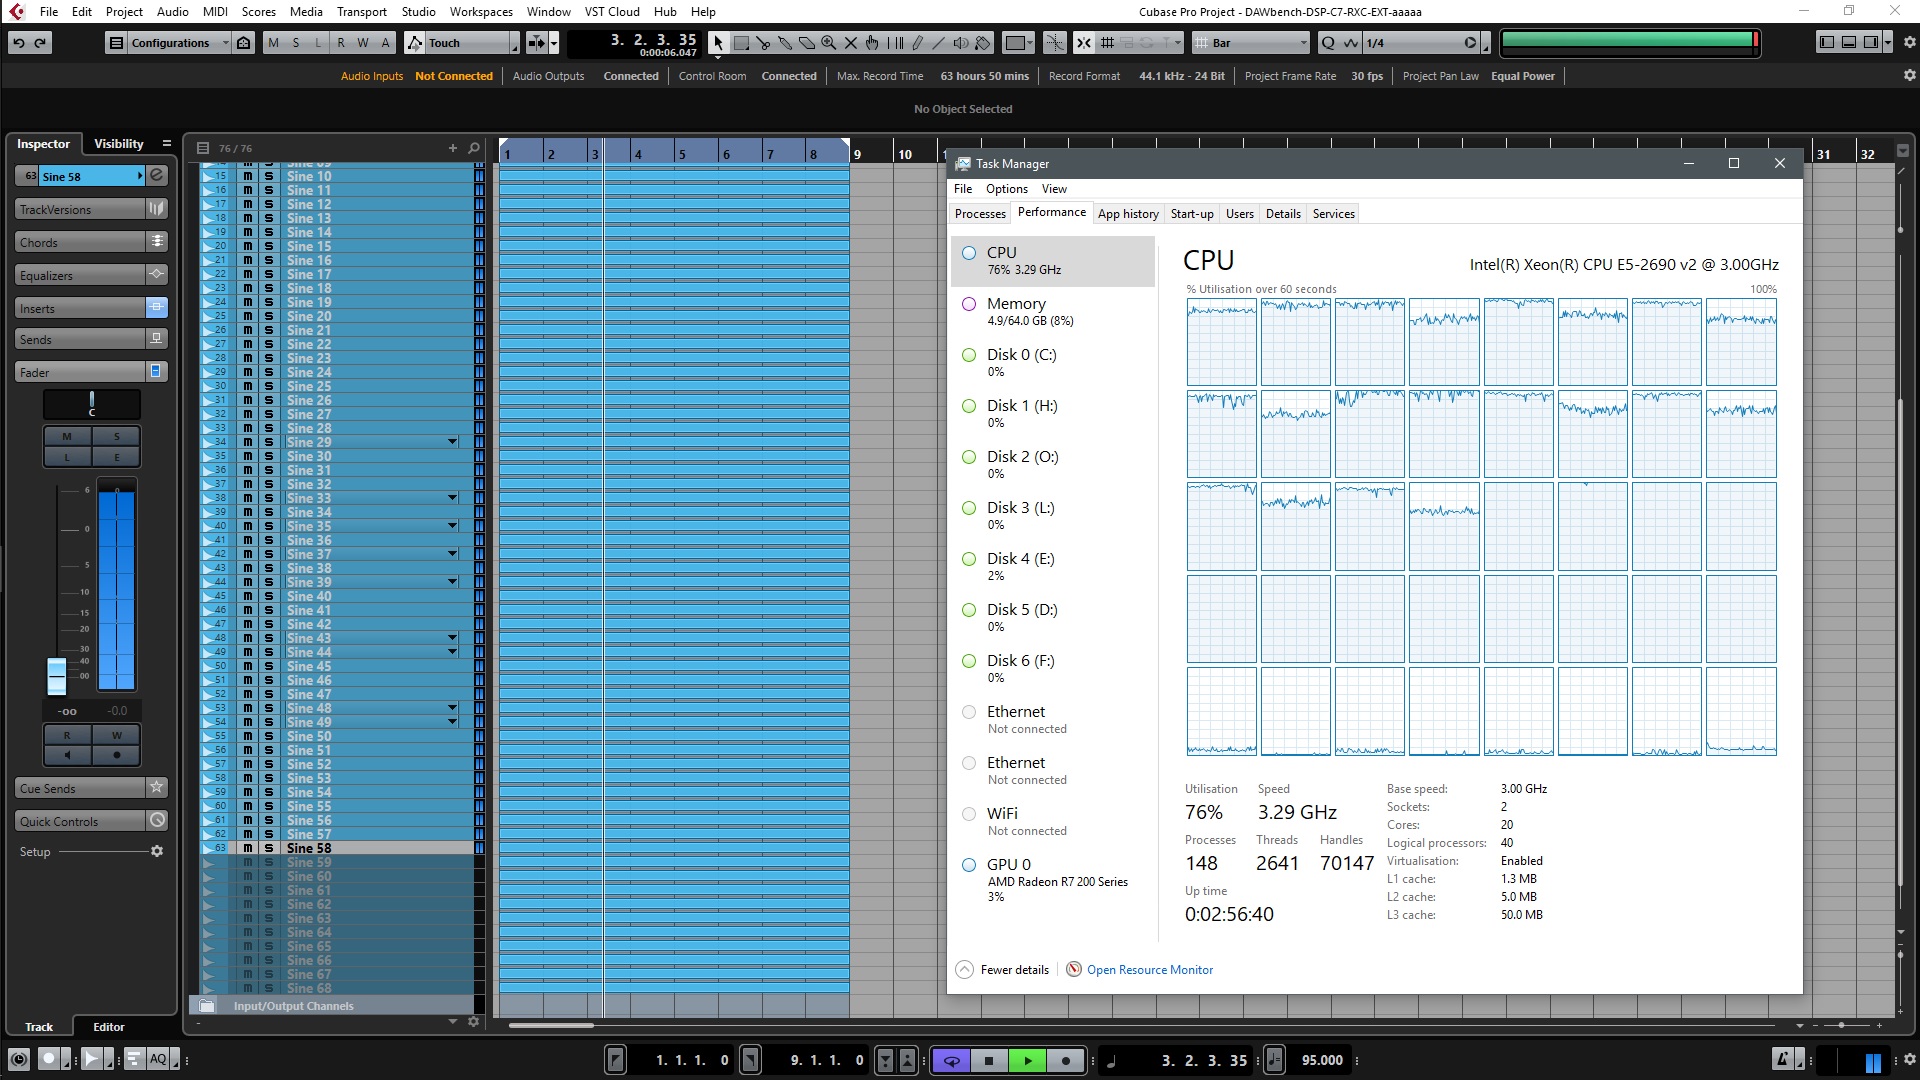Select the Scissors split tool

point(763,43)
